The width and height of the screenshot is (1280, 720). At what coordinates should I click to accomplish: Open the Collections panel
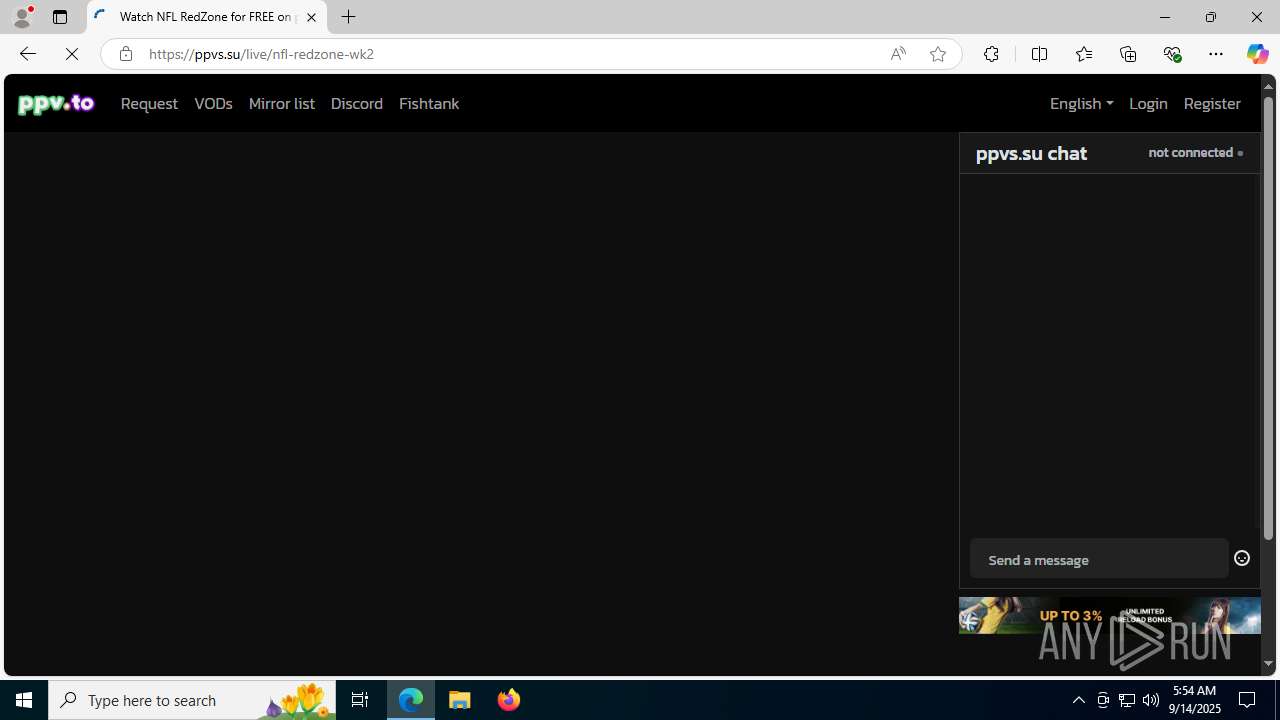point(1128,54)
